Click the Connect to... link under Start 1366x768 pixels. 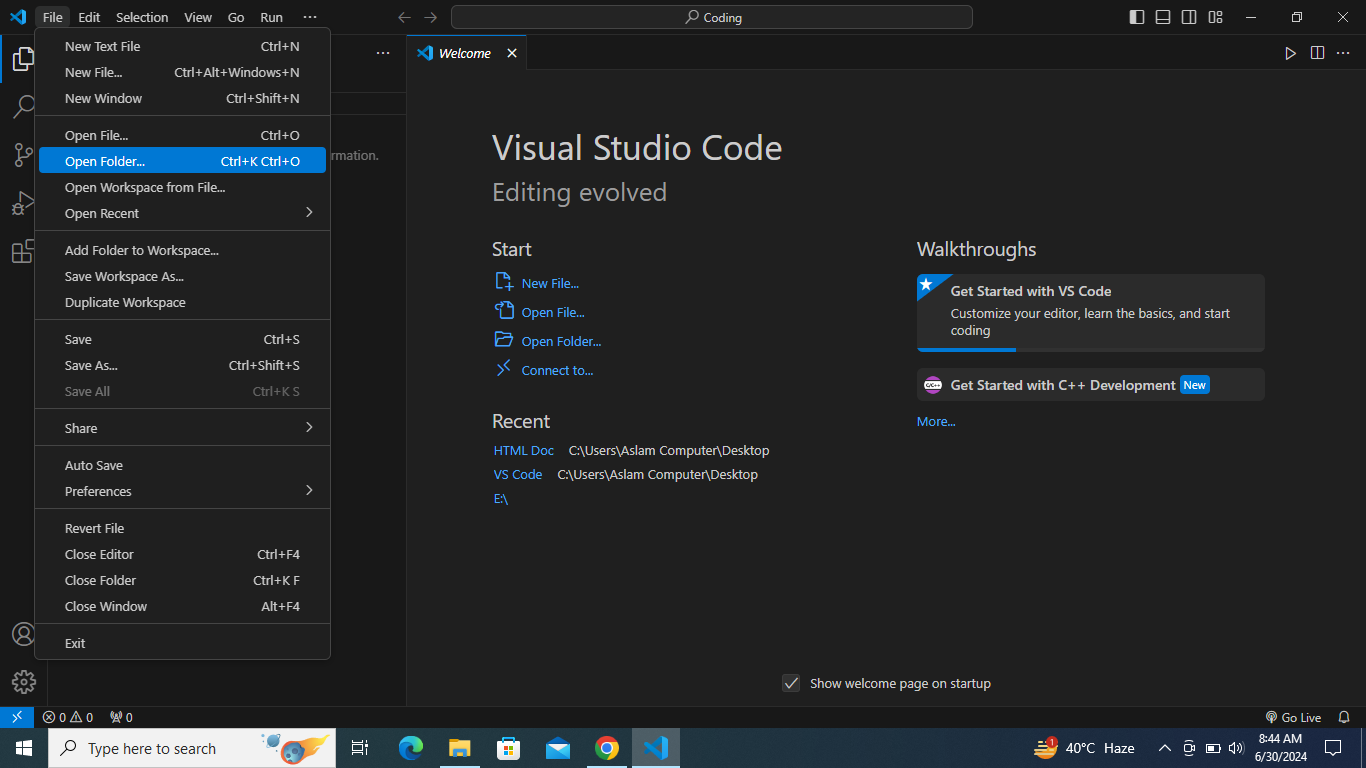click(557, 370)
